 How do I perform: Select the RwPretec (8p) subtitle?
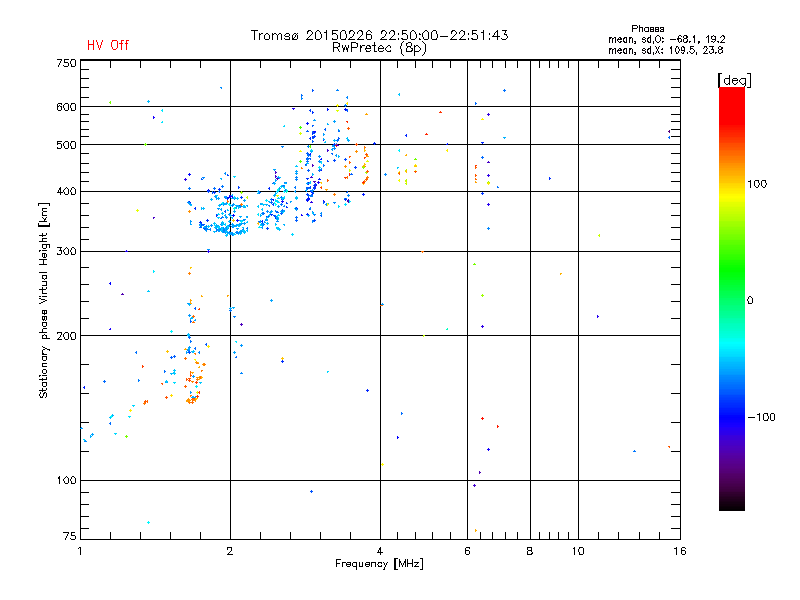tap(379, 48)
